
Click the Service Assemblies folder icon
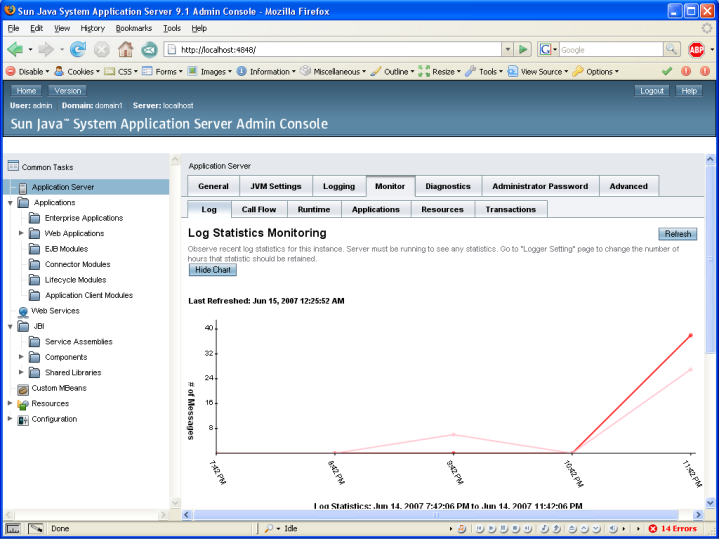point(34,342)
